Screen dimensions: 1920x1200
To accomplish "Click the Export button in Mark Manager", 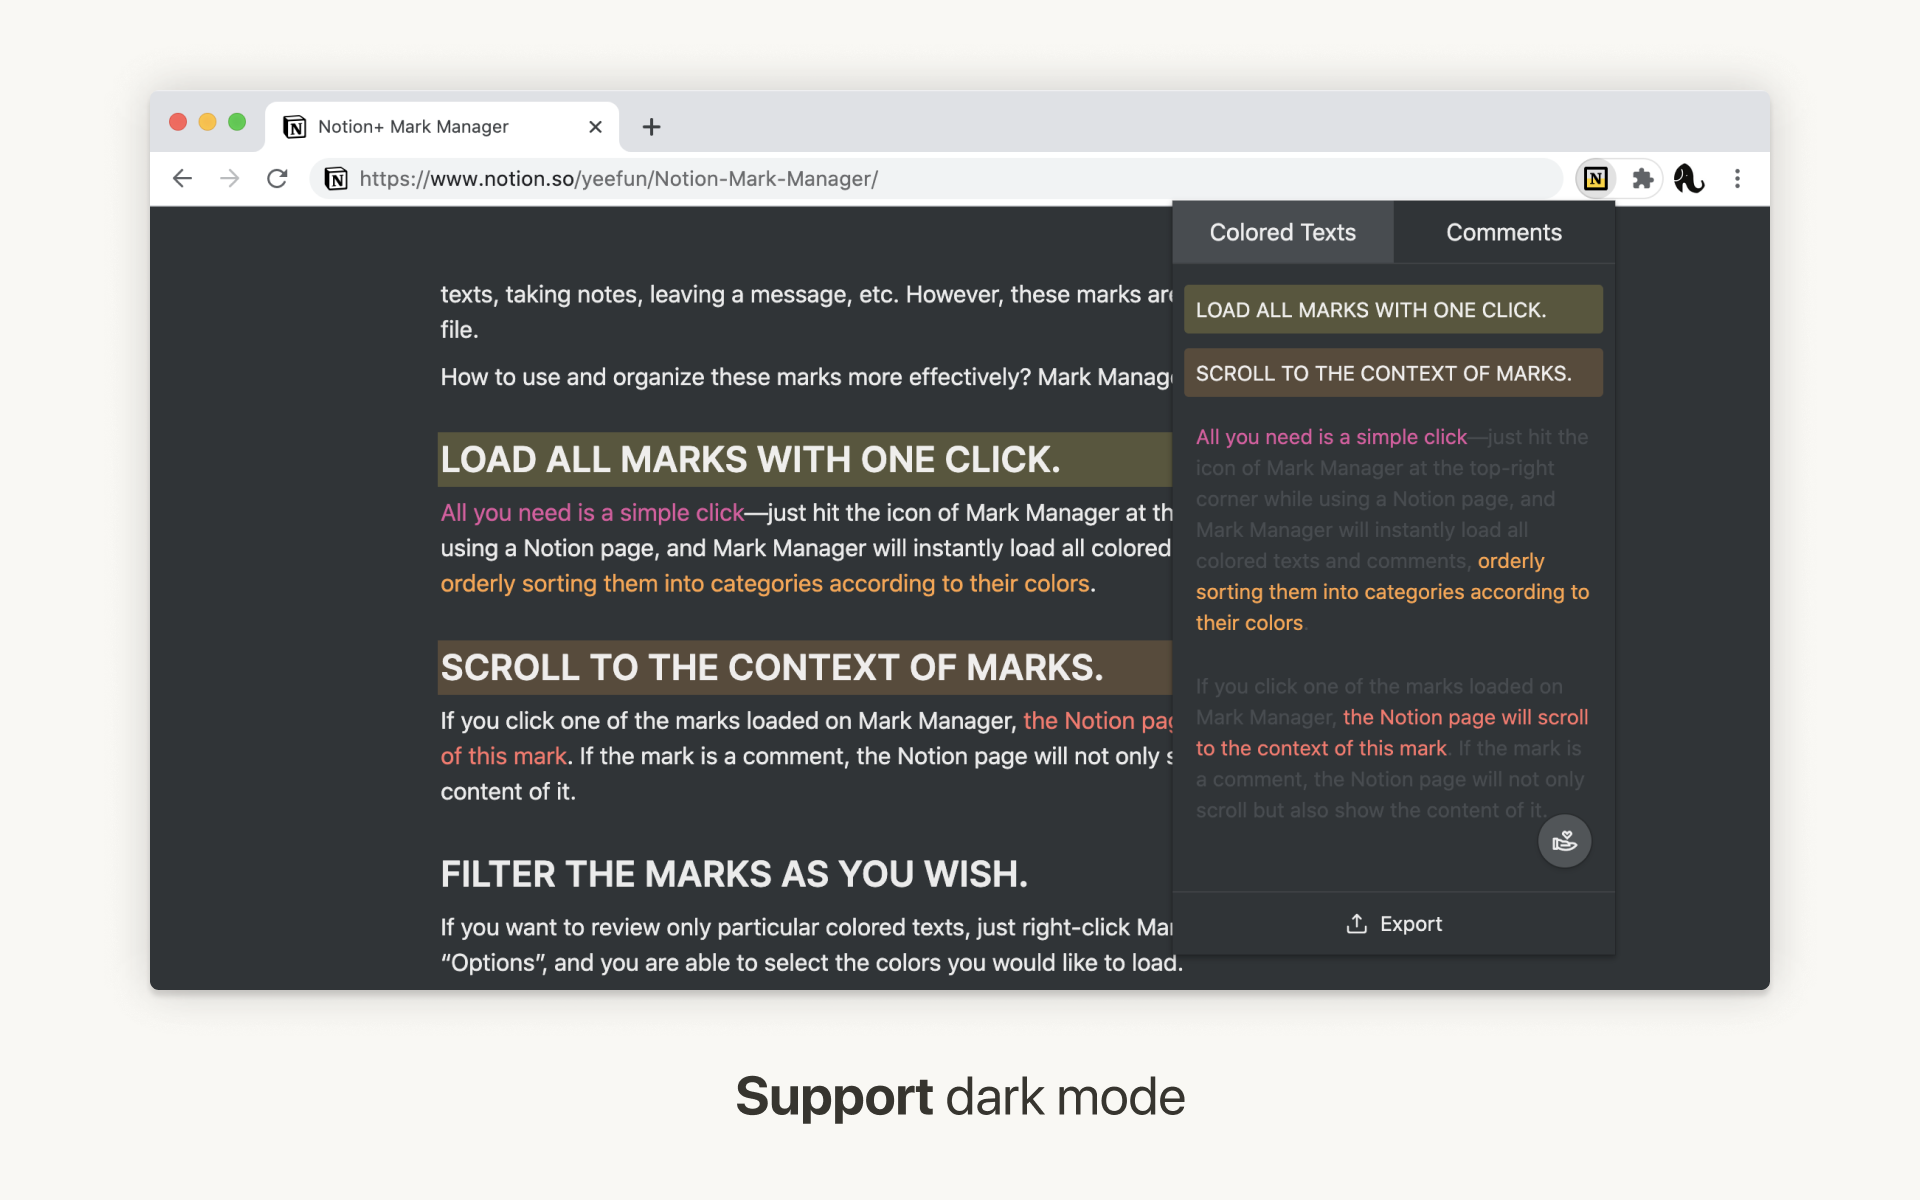I will point(1392,922).
